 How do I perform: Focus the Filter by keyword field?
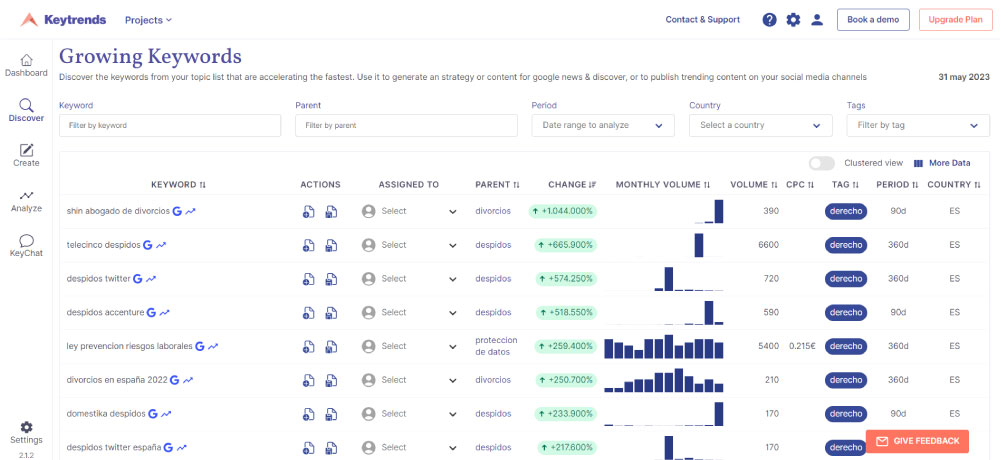[x=170, y=126]
